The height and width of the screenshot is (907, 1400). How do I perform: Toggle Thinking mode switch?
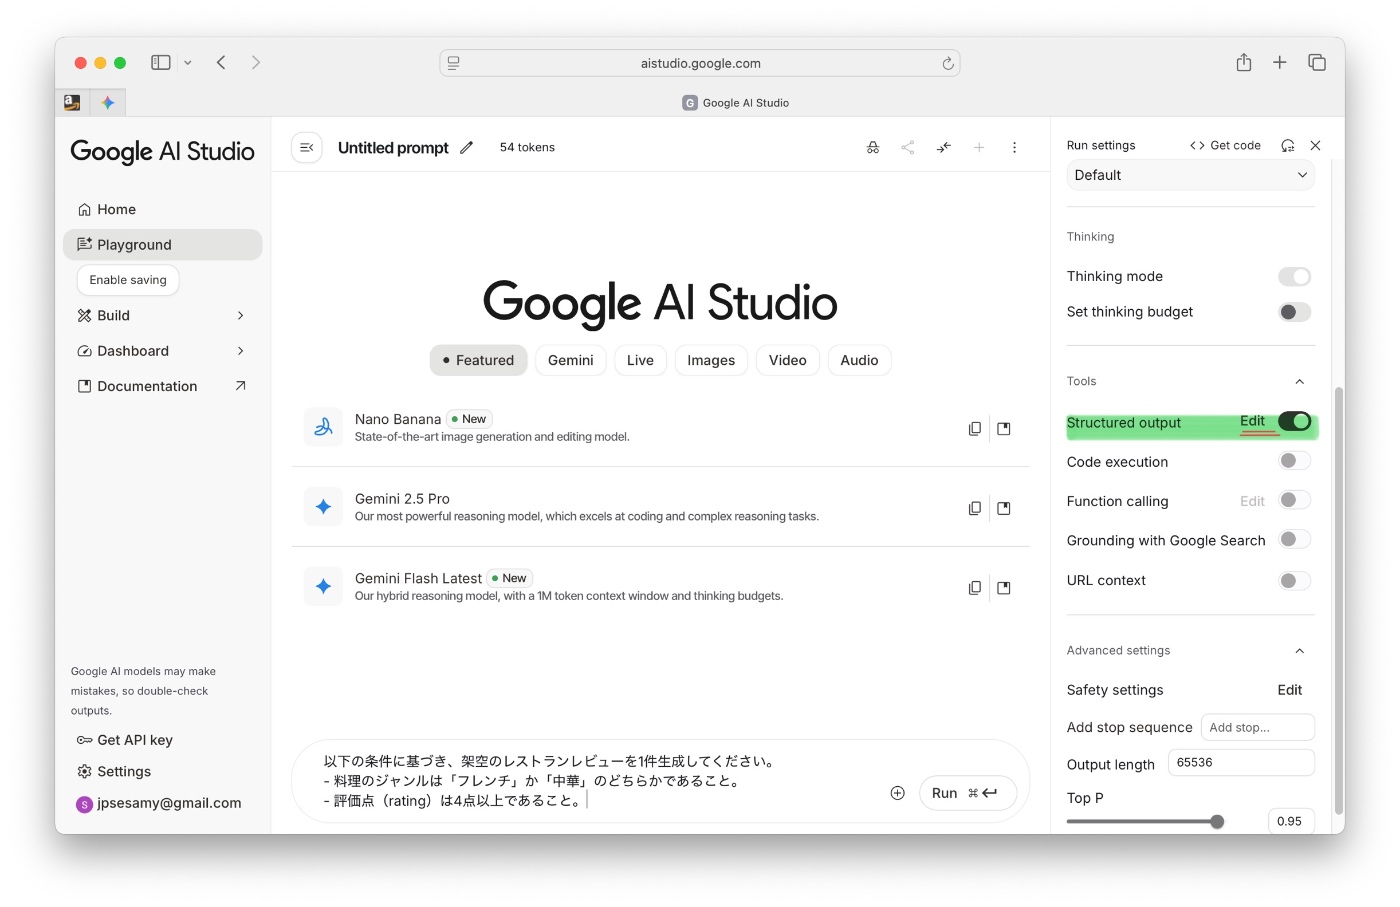tap(1295, 276)
